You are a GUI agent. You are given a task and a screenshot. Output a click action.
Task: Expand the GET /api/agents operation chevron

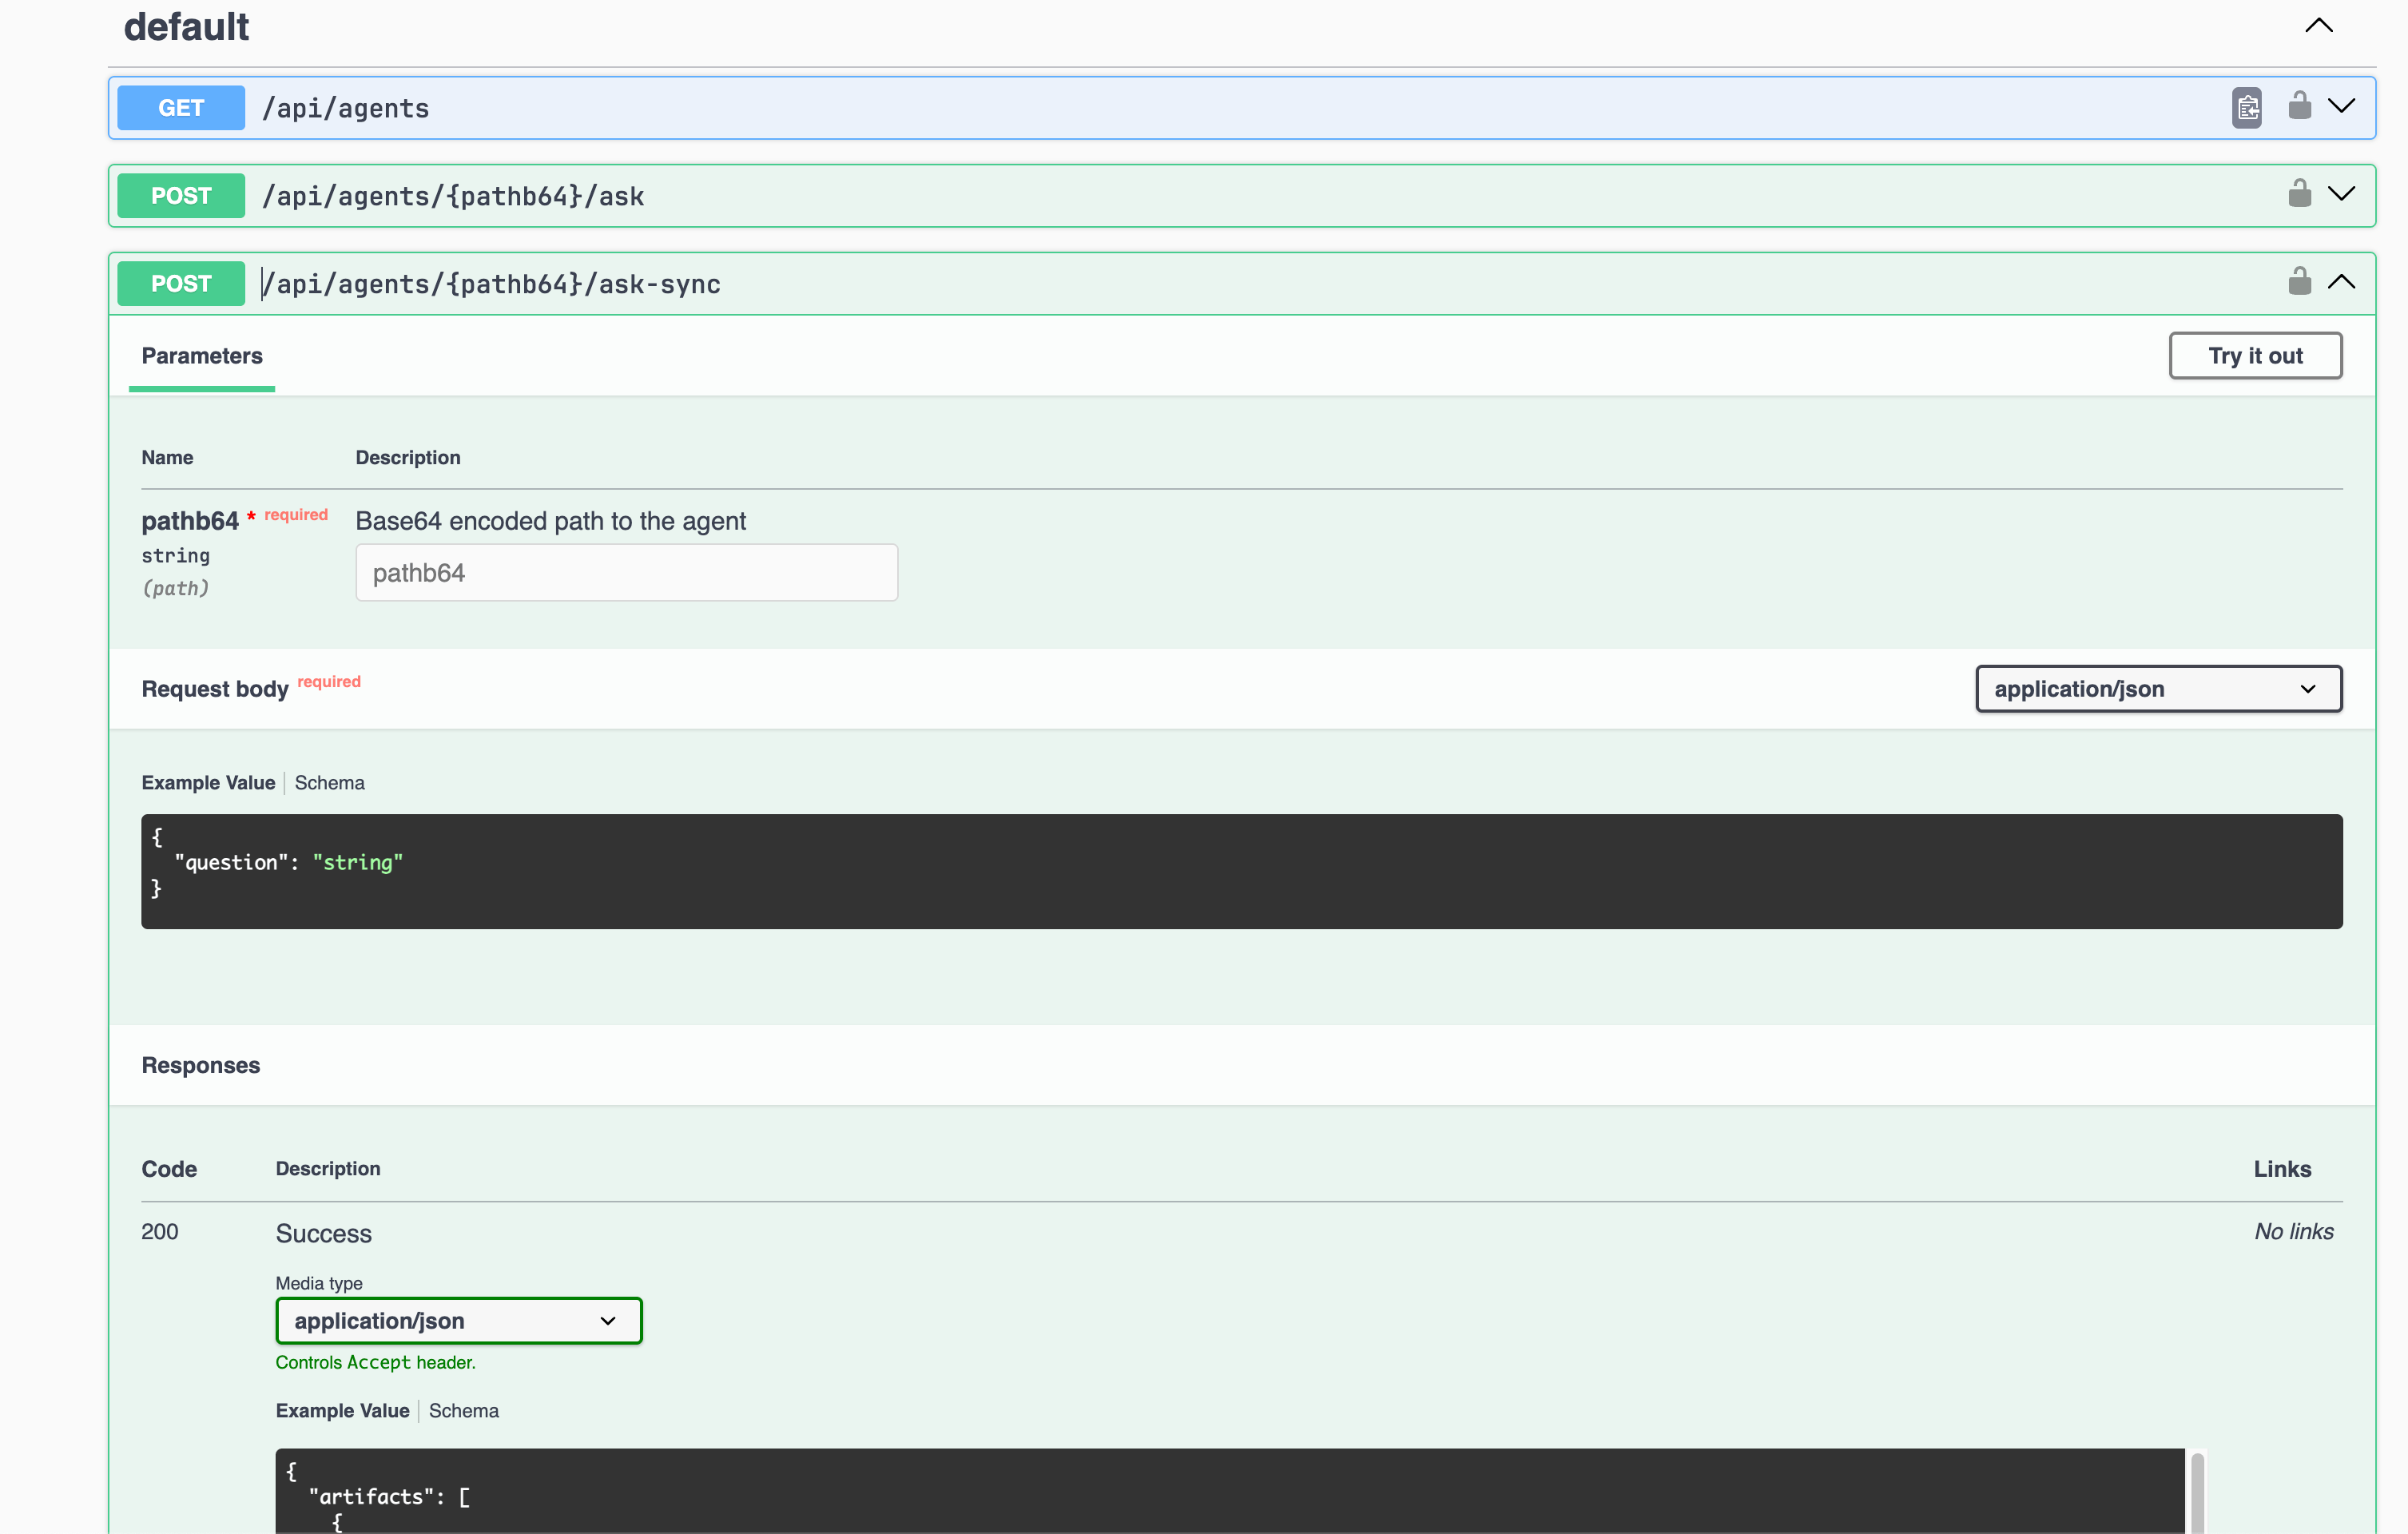point(2341,106)
